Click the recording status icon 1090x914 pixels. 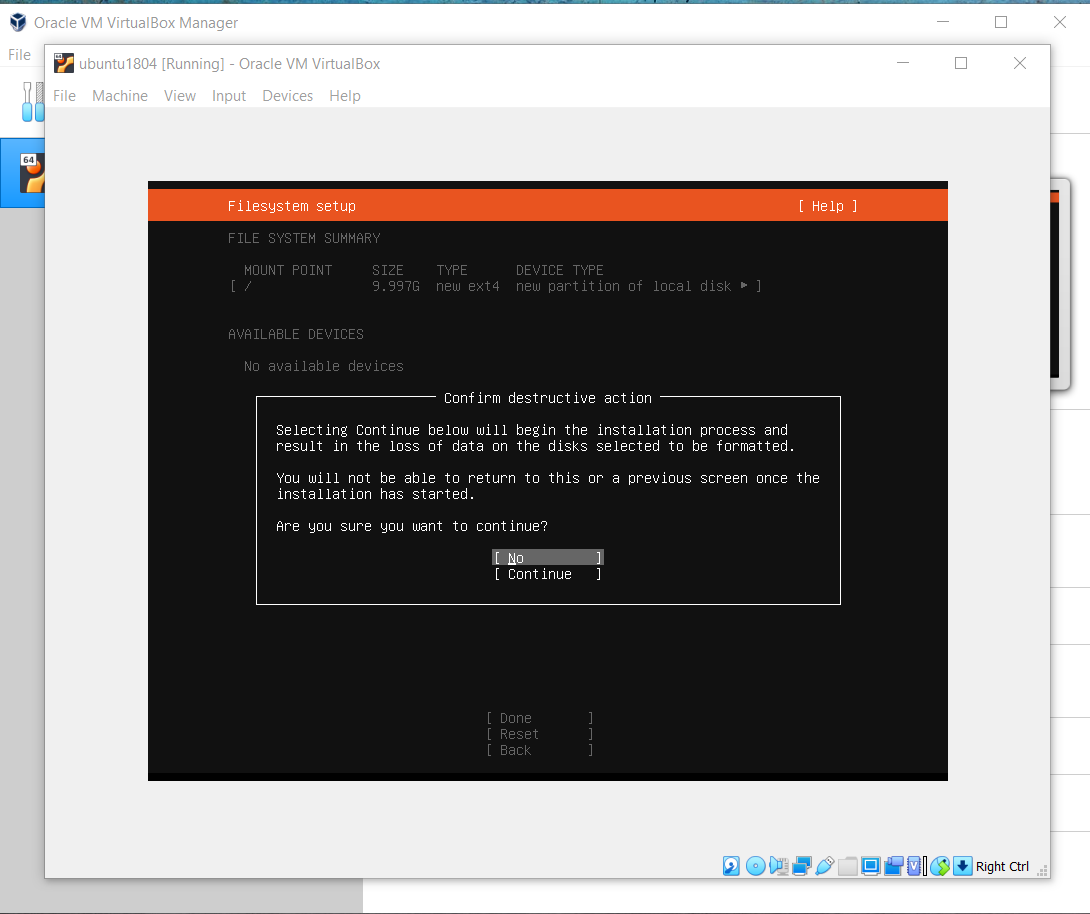pyautogui.click(x=894, y=866)
